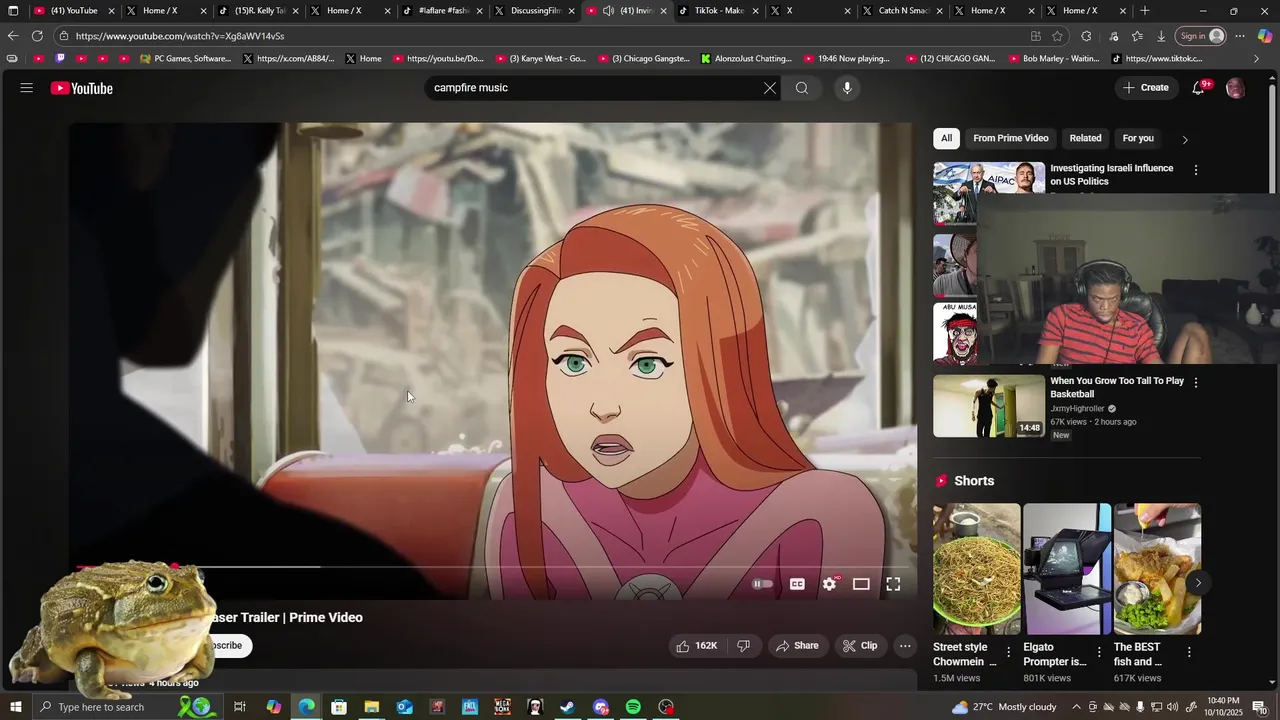Show hidden system tray icons
The width and height of the screenshot is (1280, 720).
coord(1076,707)
